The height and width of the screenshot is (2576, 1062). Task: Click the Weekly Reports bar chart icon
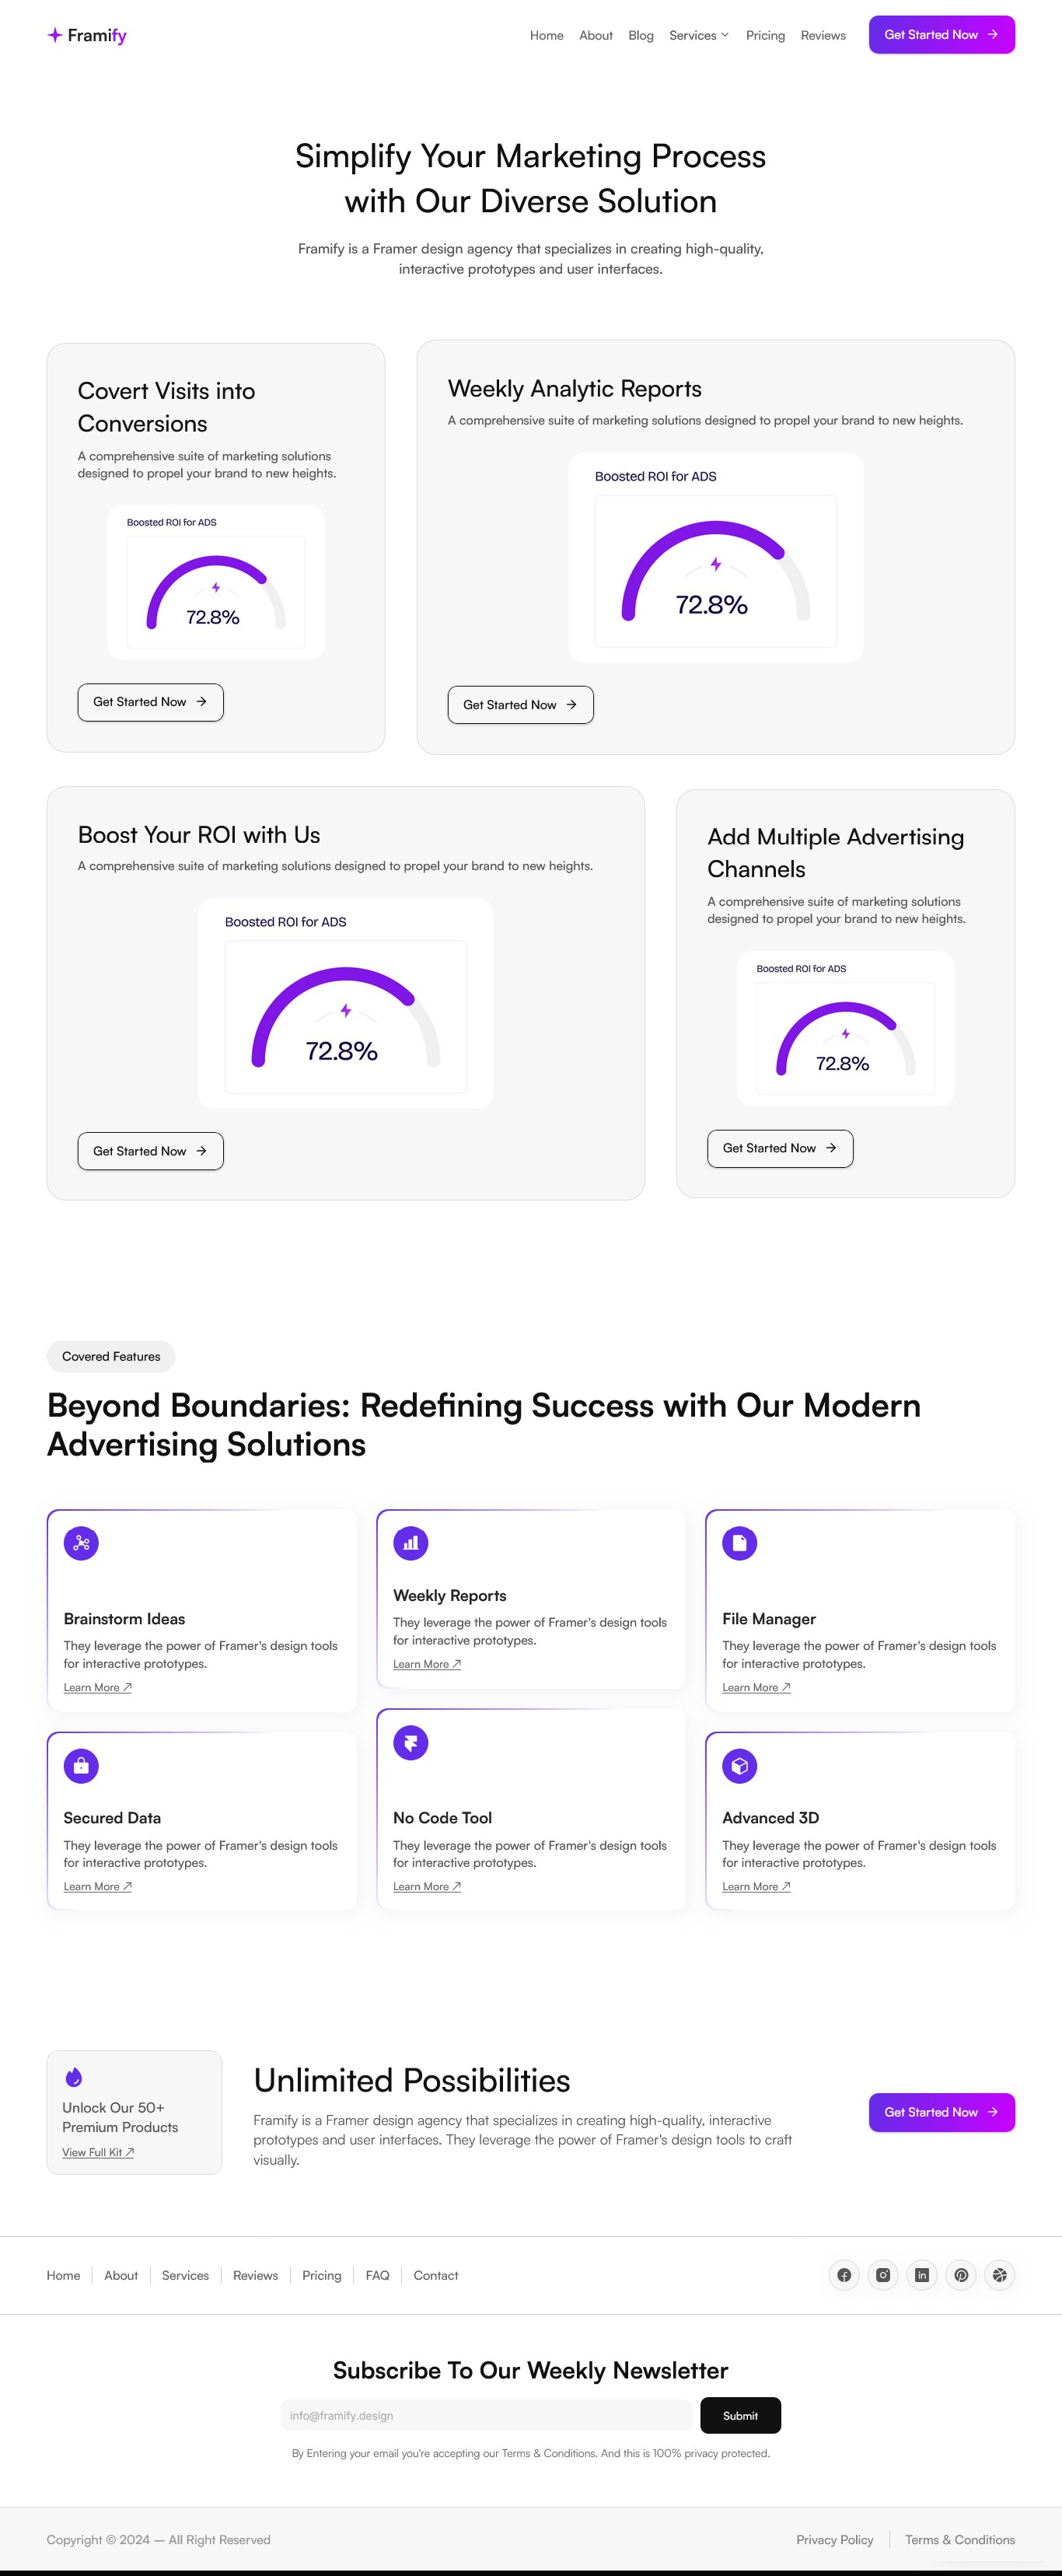pos(410,1543)
